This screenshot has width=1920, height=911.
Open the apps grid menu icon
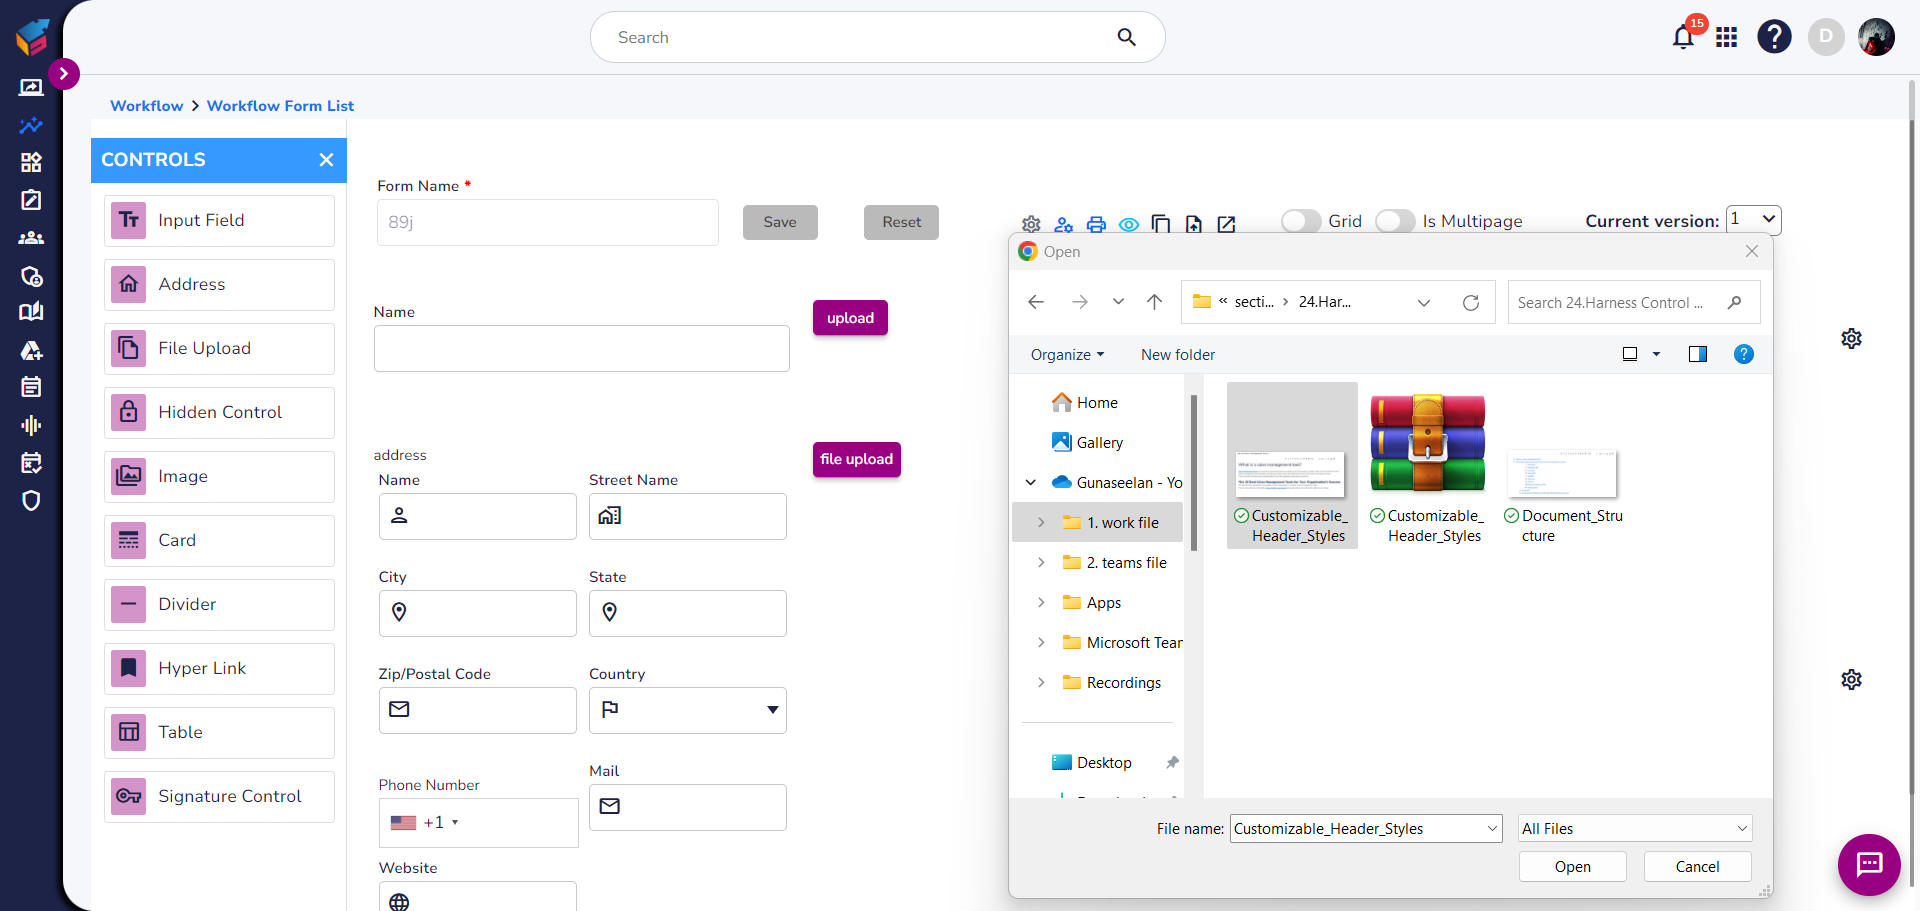1726,38
